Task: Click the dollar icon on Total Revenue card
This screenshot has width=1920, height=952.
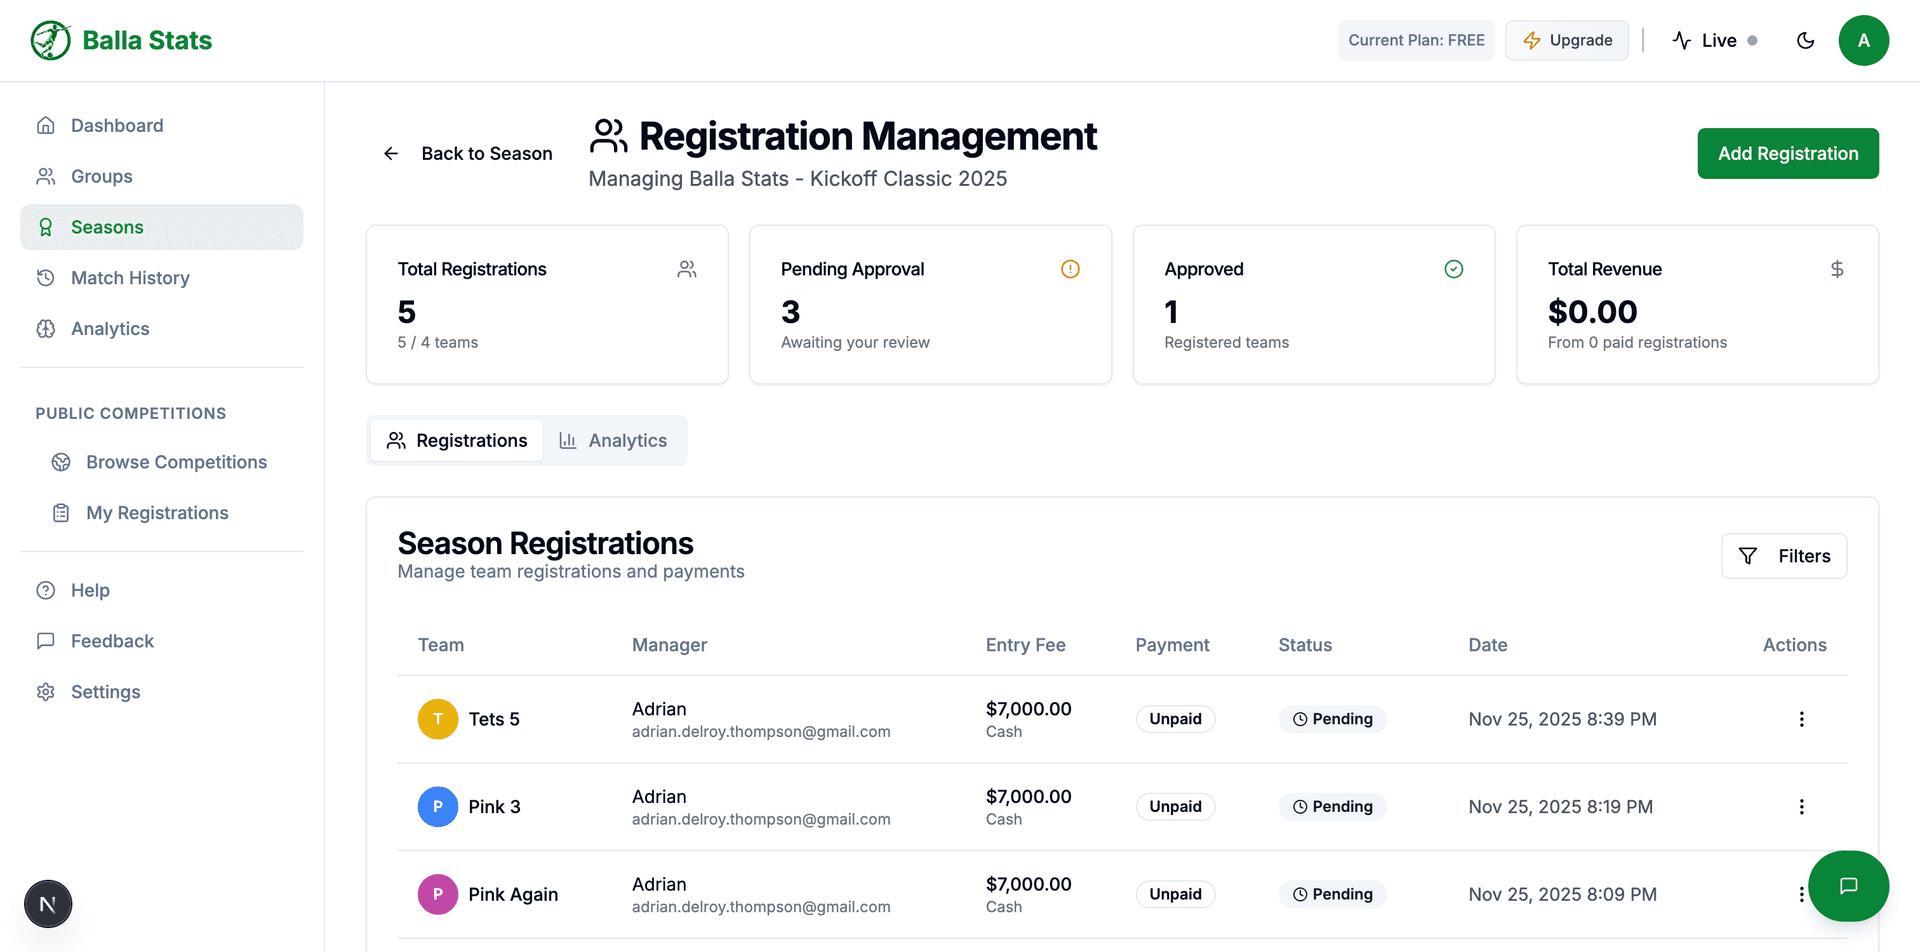Action: [1837, 268]
